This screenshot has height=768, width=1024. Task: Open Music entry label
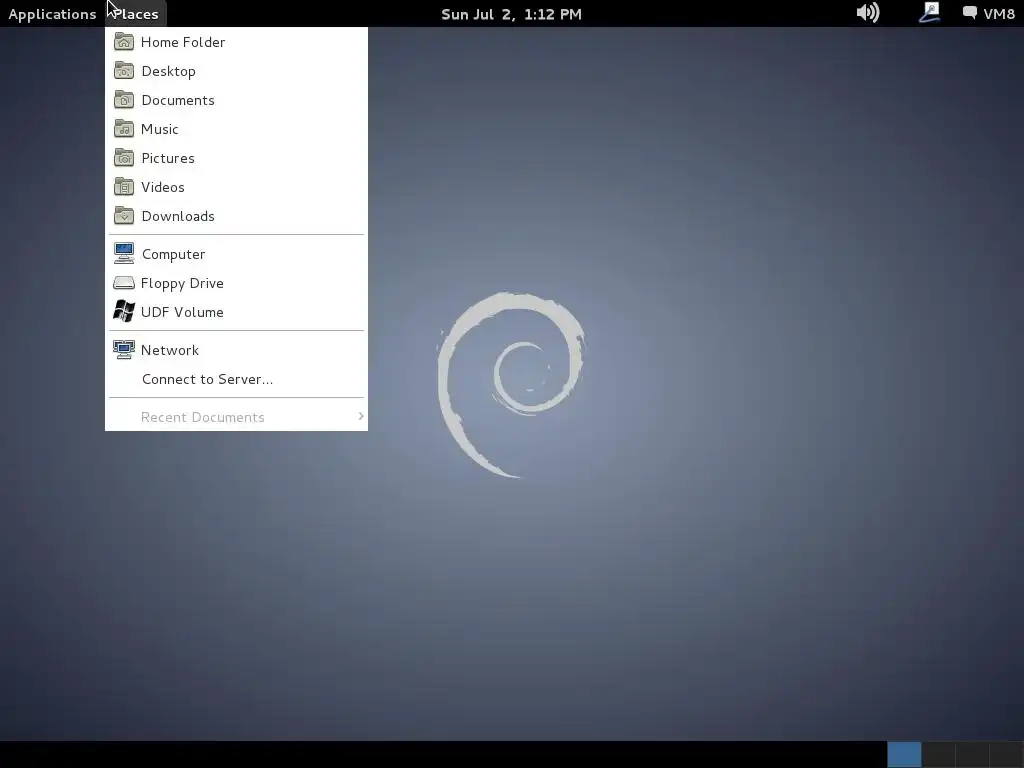pyautogui.click(x=159, y=129)
